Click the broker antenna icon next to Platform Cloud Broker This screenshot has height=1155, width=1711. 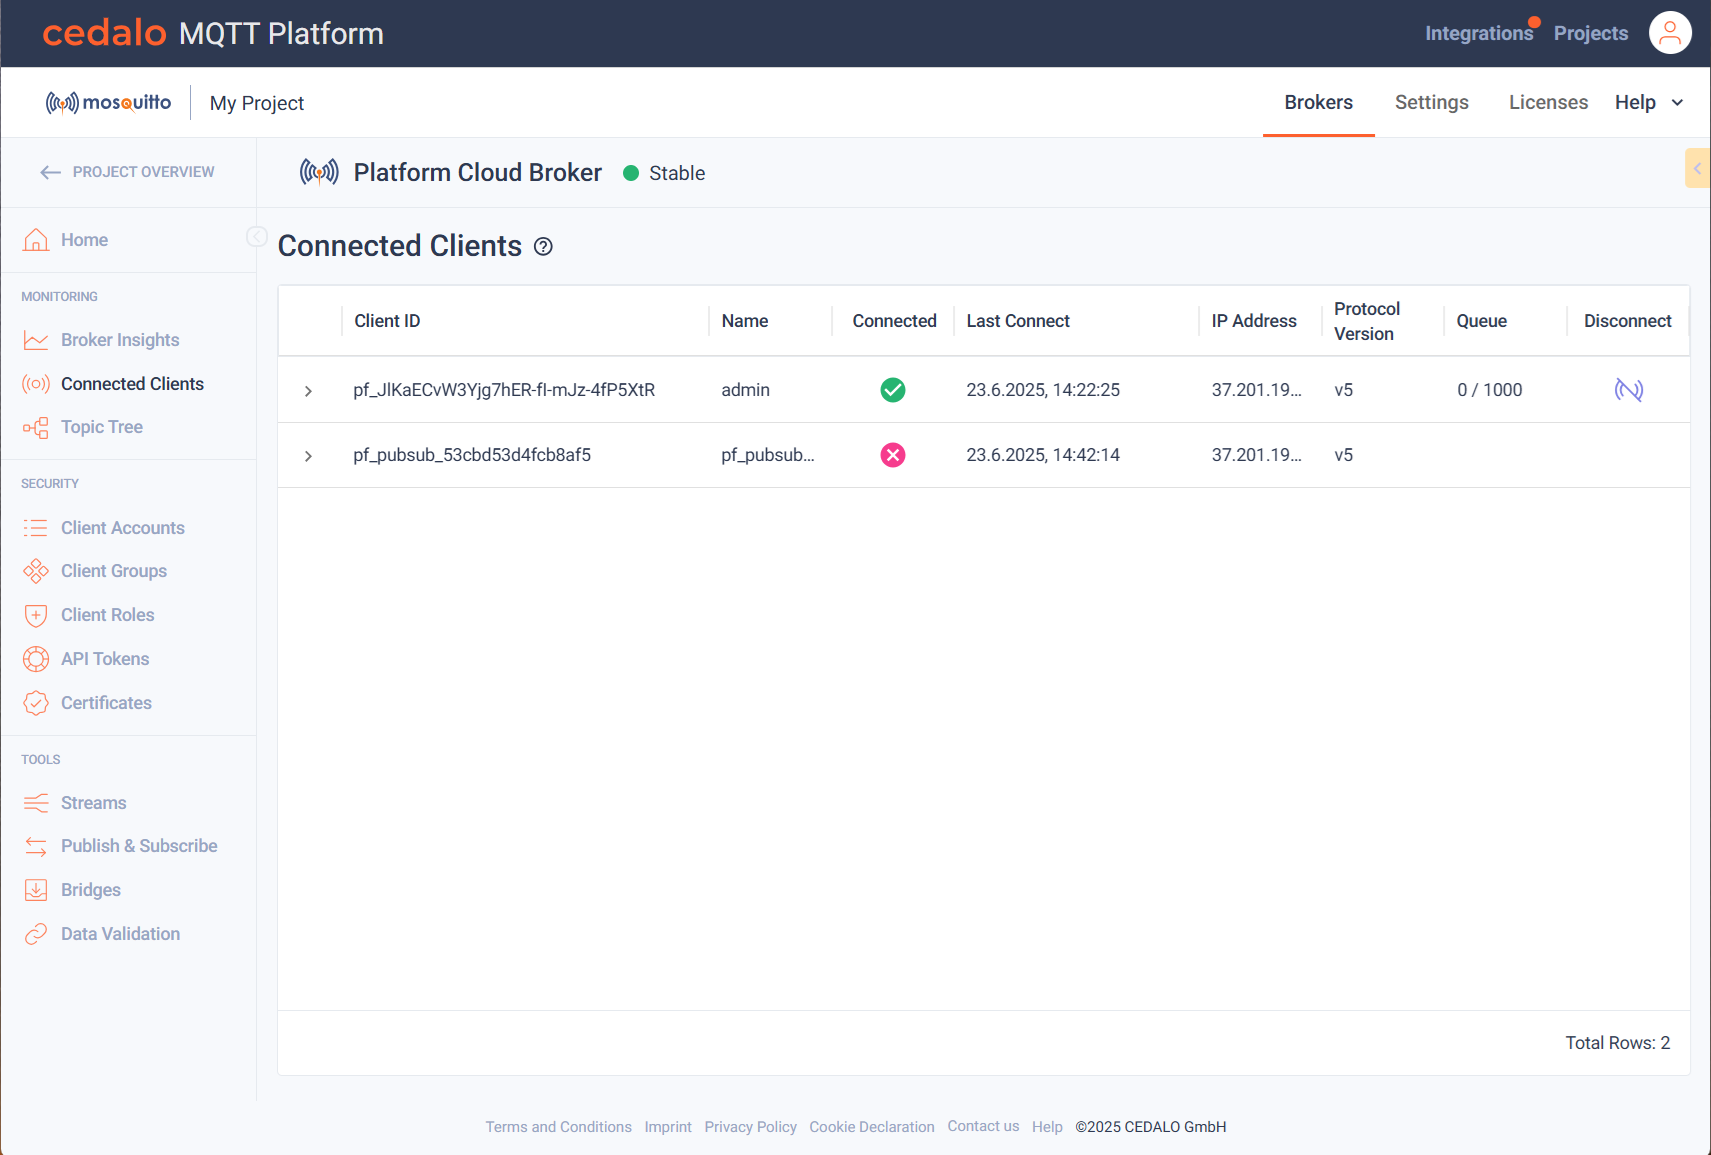tap(319, 173)
